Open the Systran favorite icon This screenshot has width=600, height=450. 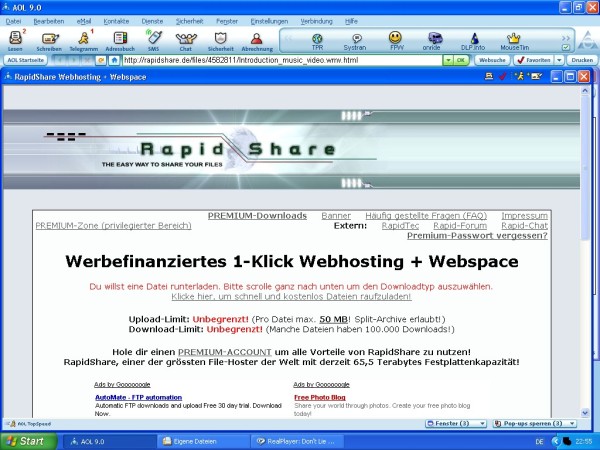coord(355,41)
